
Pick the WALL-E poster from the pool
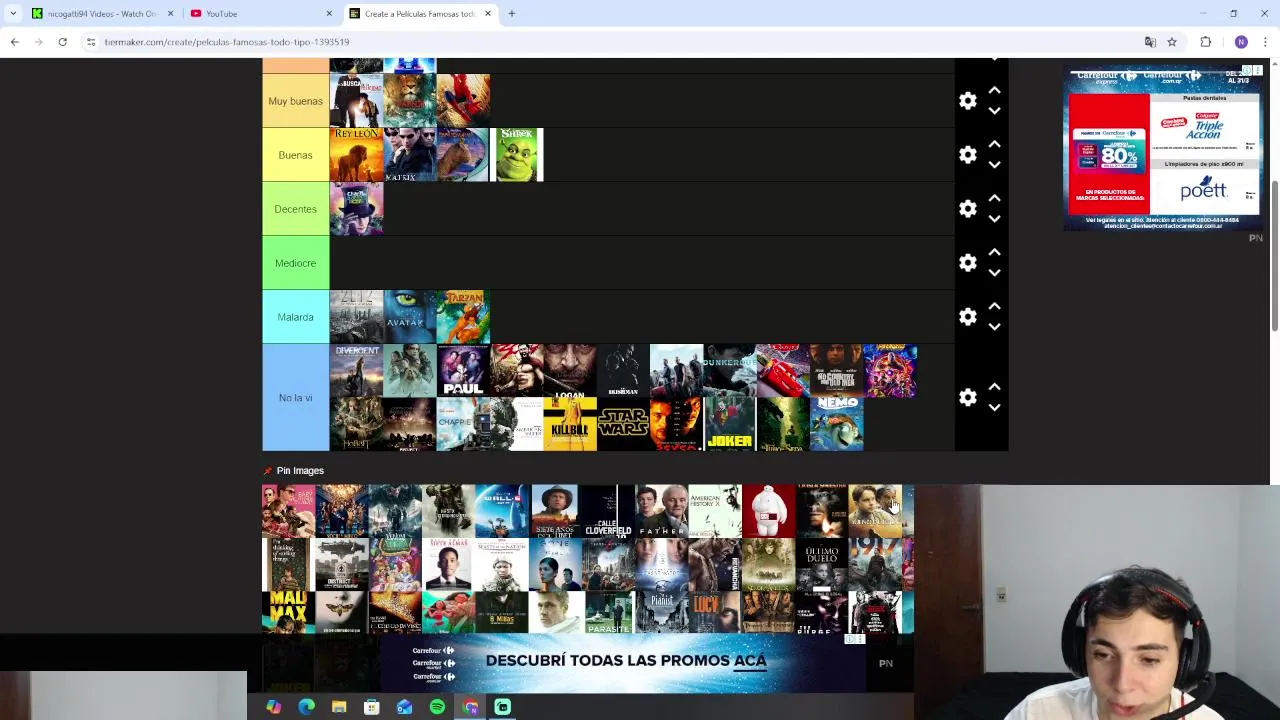click(x=502, y=511)
